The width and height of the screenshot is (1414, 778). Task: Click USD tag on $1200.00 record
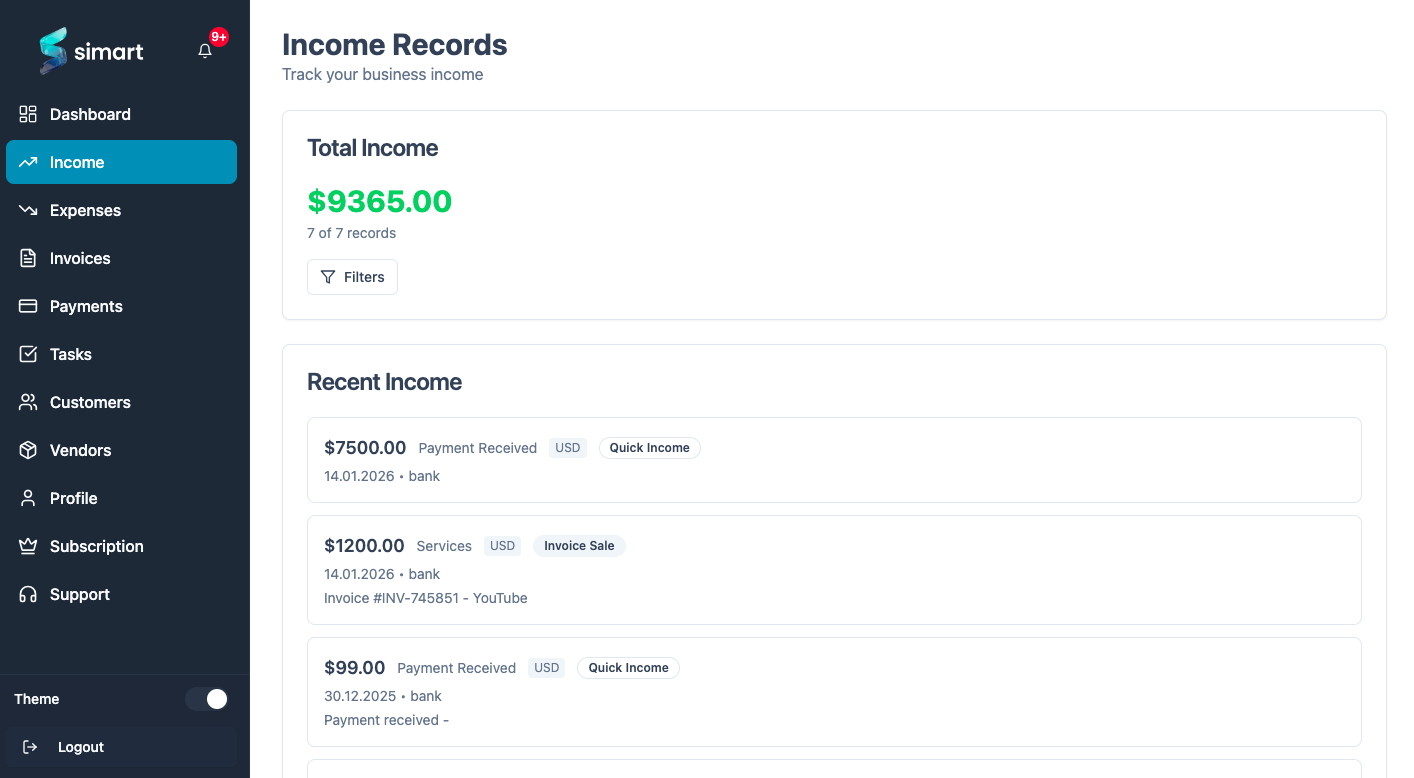click(x=503, y=546)
